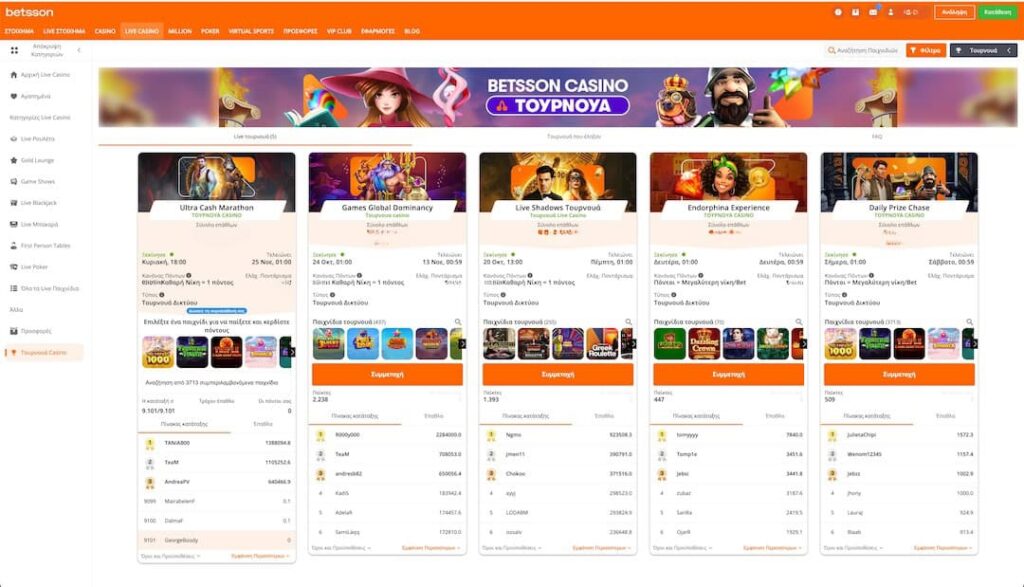The image size is (1024, 587).
Task: Select the Έπαθλα tab in Endorphina Experience card
Action: tap(775, 414)
